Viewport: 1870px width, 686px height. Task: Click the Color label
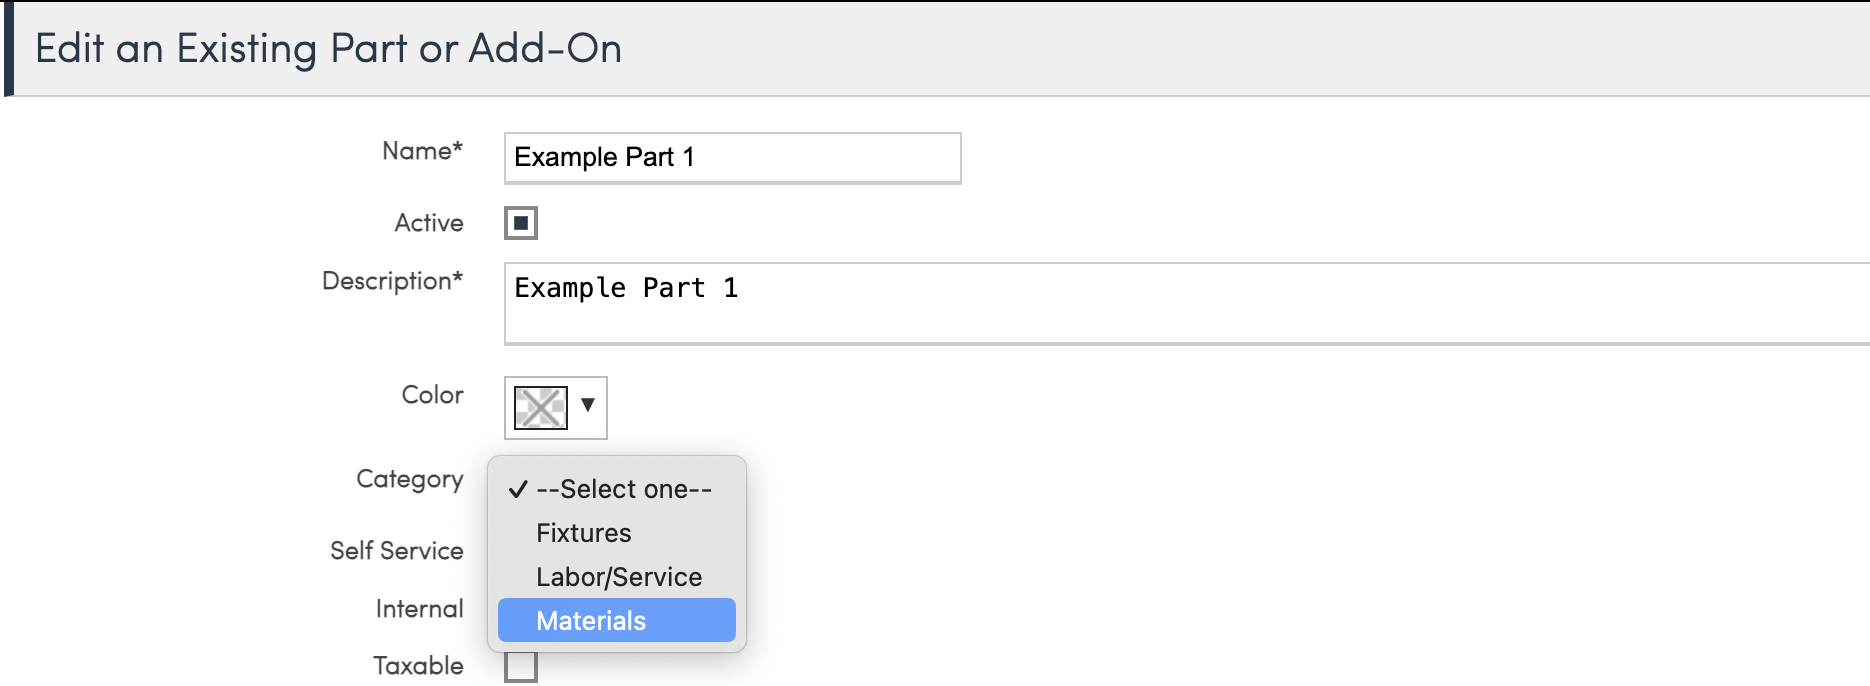[432, 395]
